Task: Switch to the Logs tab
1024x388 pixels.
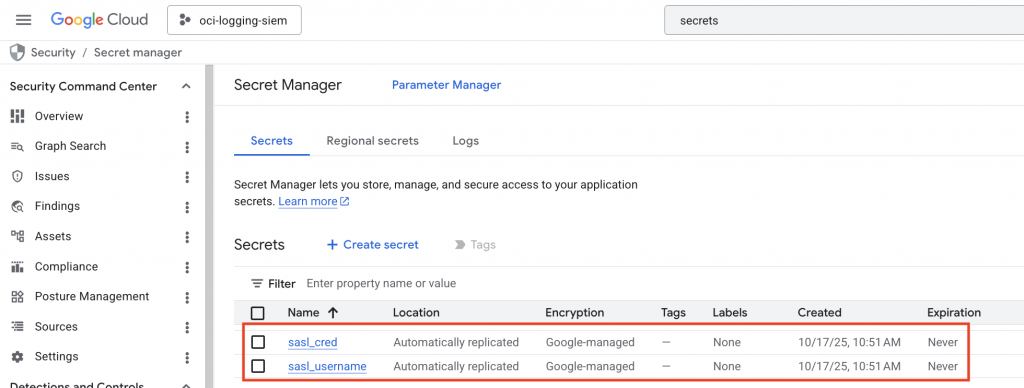Action: tap(466, 140)
